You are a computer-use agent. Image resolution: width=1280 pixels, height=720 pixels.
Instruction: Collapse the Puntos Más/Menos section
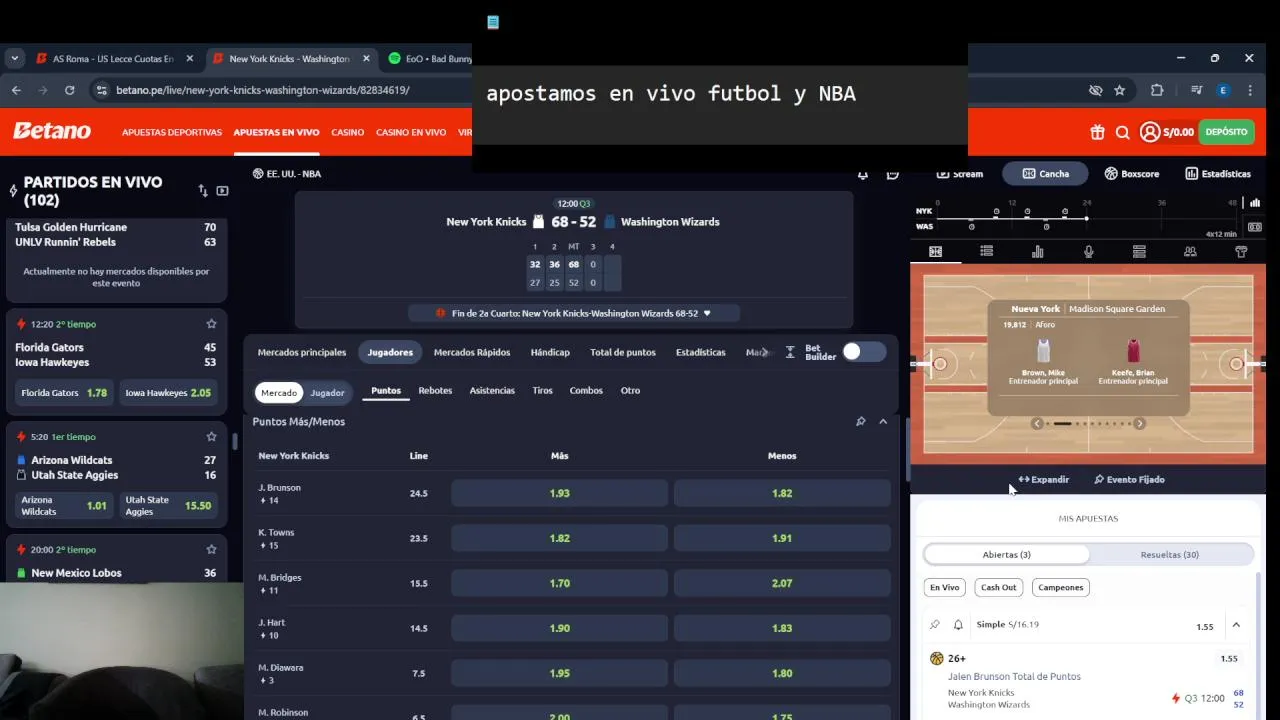coord(883,422)
